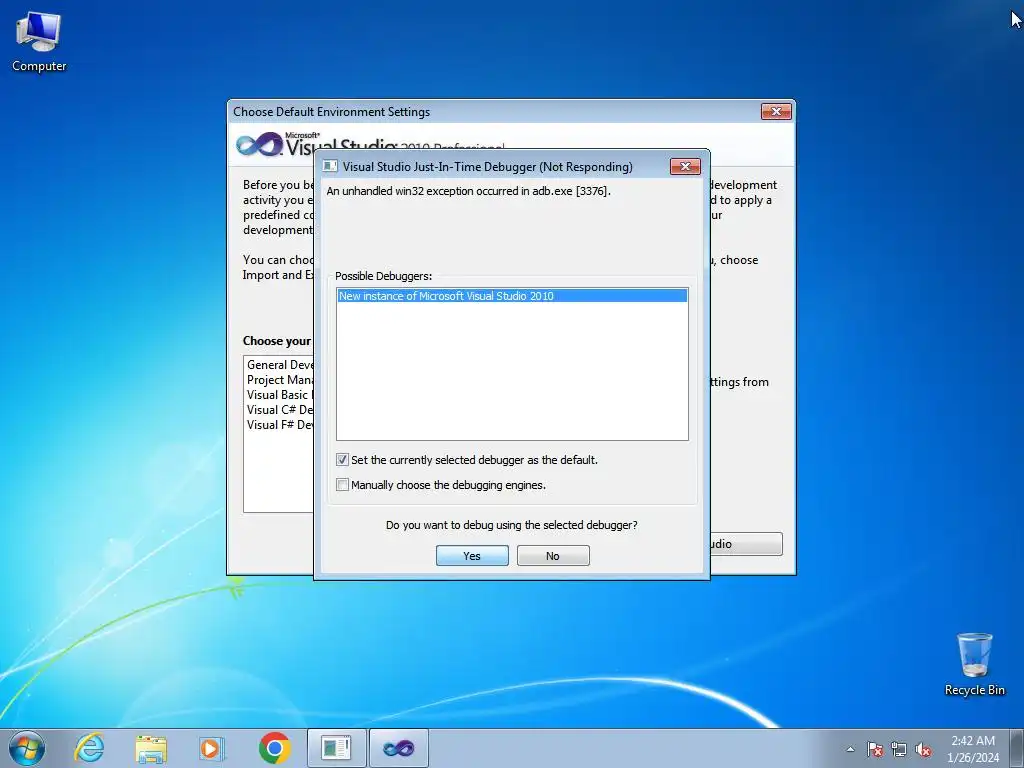The height and width of the screenshot is (768, 1024).
Task: Launch Internet Explorer from the taskbar
Action: (x=89, y=748)
